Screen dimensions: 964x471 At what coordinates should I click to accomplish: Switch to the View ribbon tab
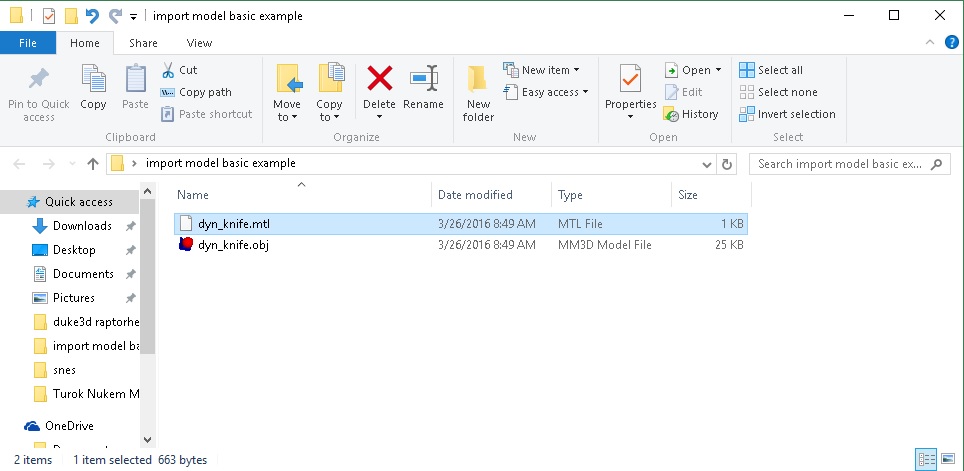[x=199, y=43]
